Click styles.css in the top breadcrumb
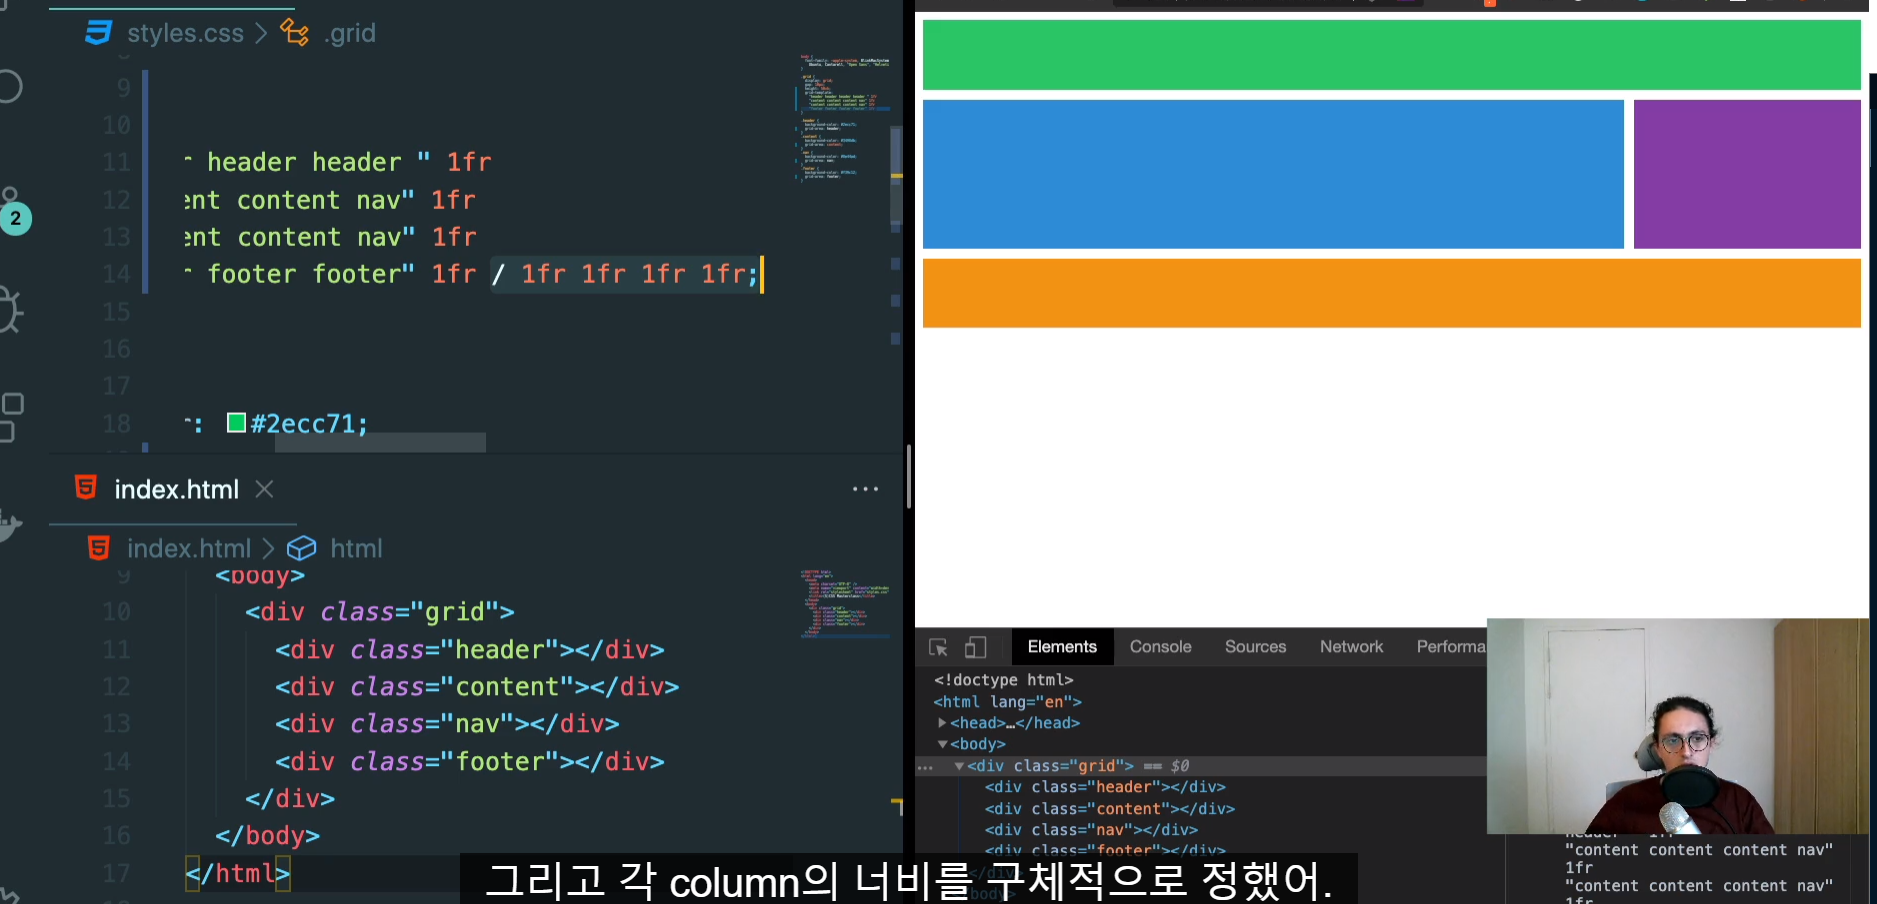 click(x=185, y=33)
